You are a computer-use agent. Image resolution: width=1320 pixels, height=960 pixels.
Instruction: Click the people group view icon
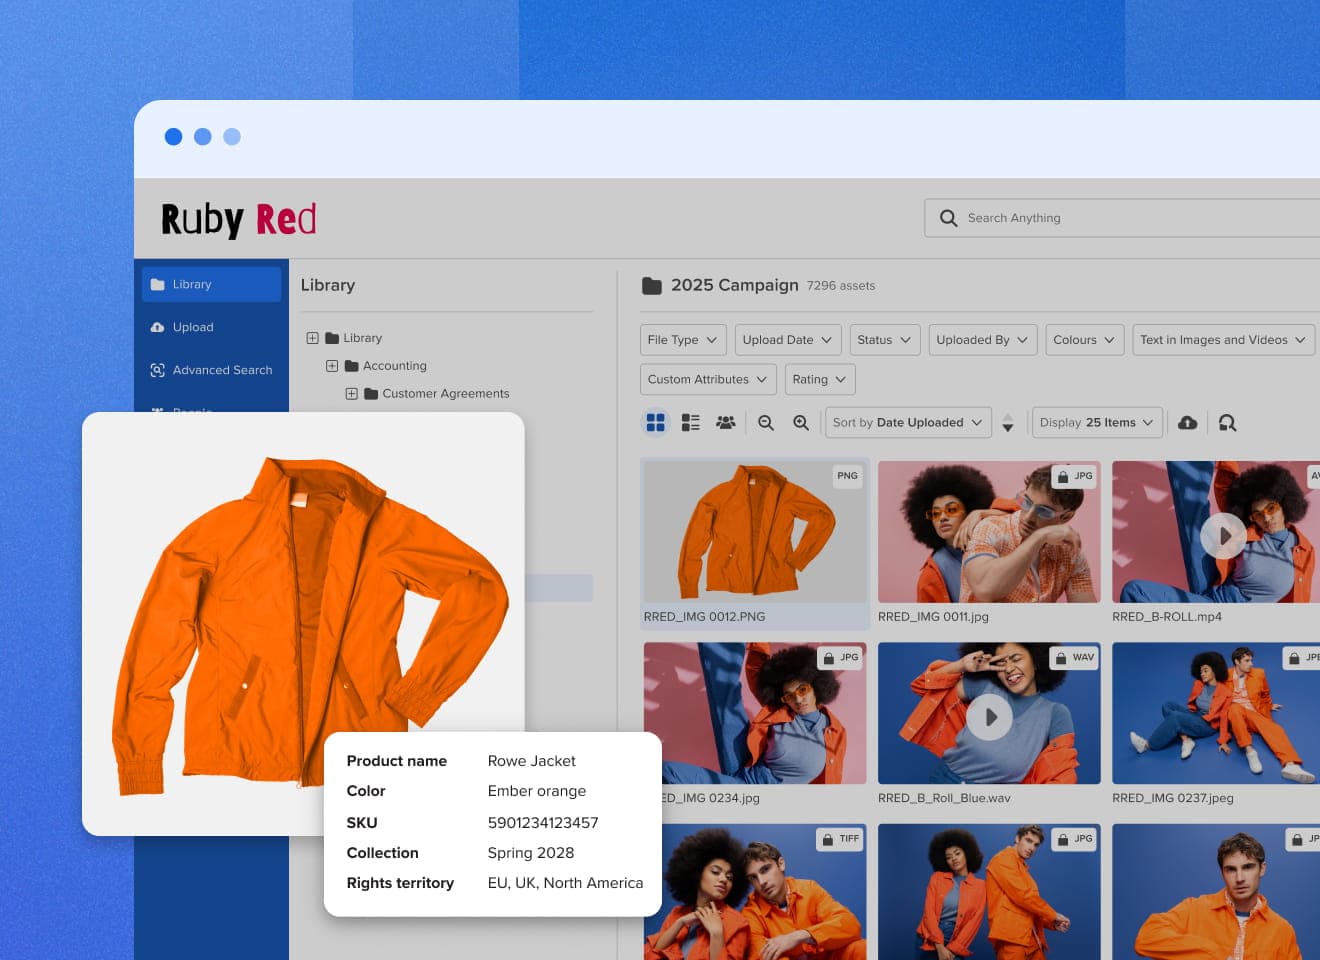(726, 423)
